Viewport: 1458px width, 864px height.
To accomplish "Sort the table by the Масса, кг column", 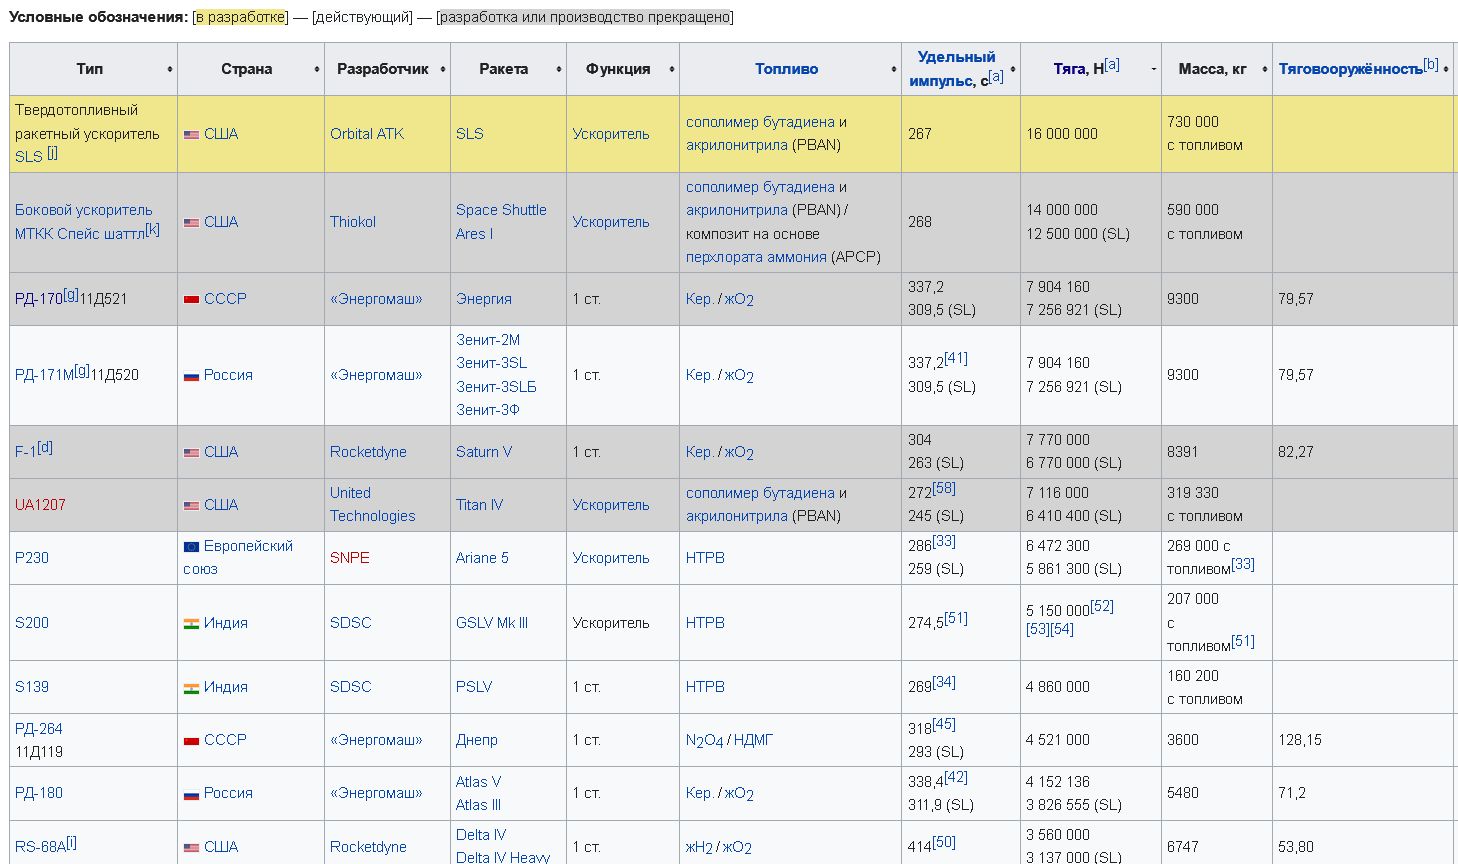I will [1212, 69].
